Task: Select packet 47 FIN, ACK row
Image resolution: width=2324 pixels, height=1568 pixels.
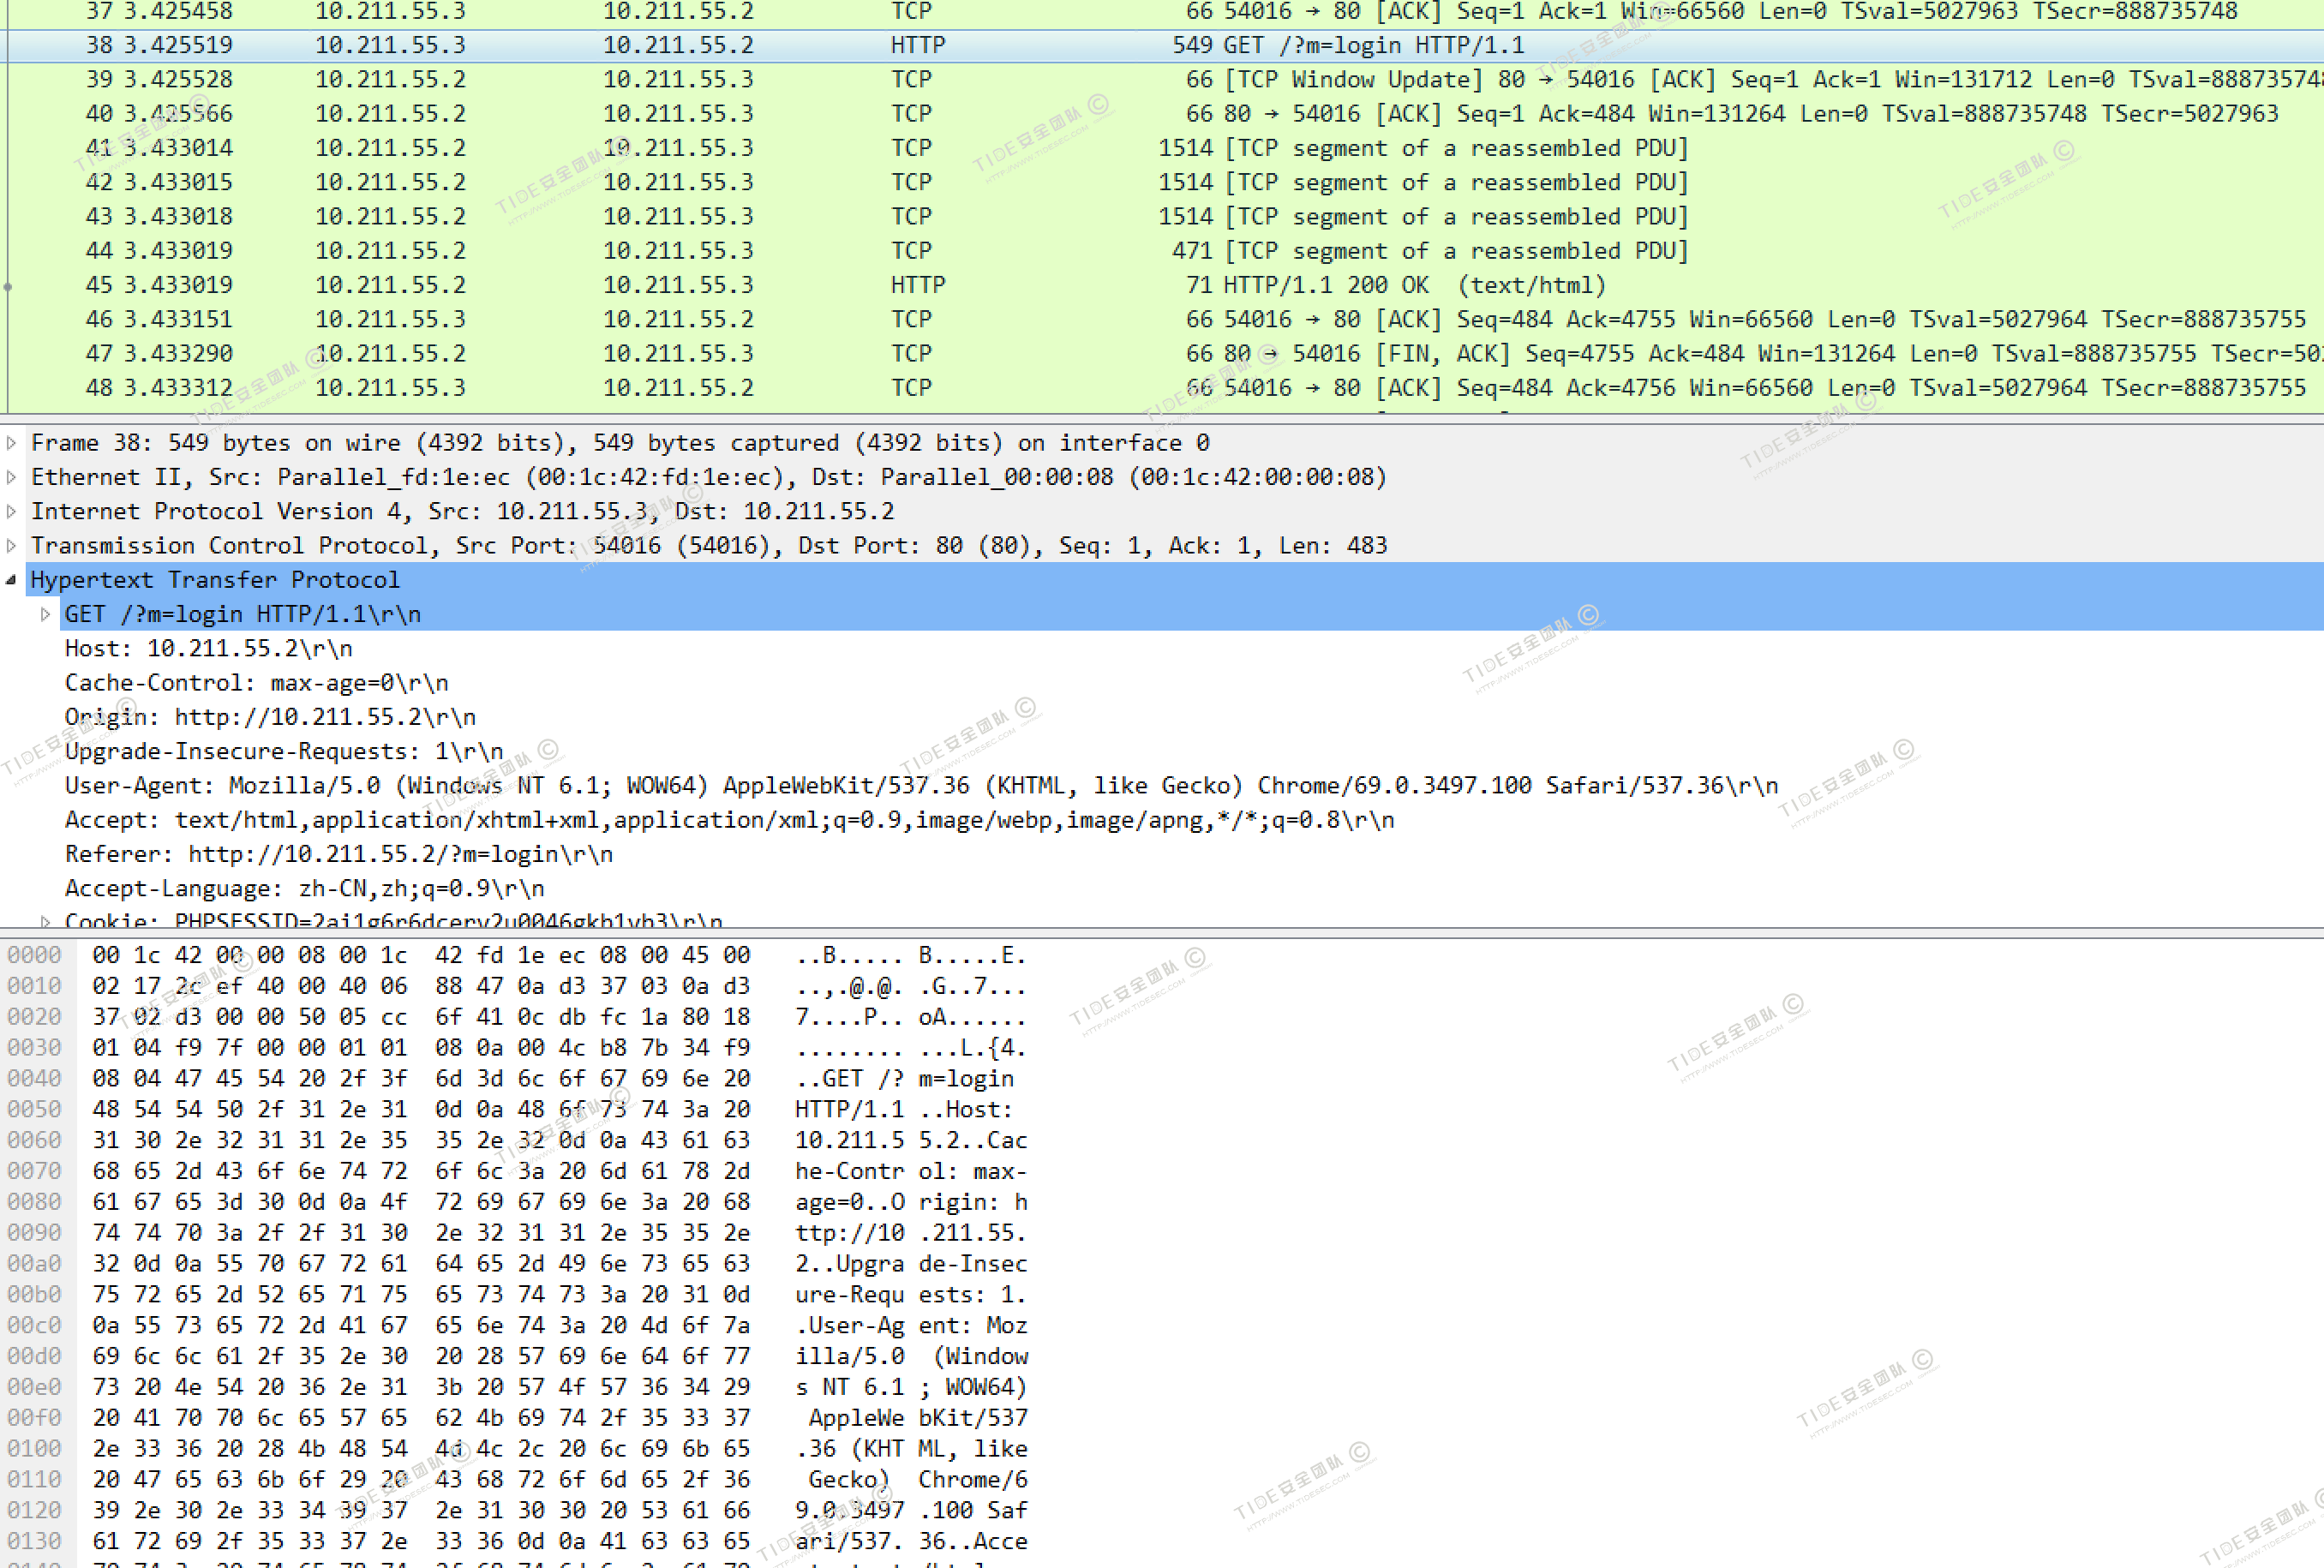Action: (x=1500, y=353)
